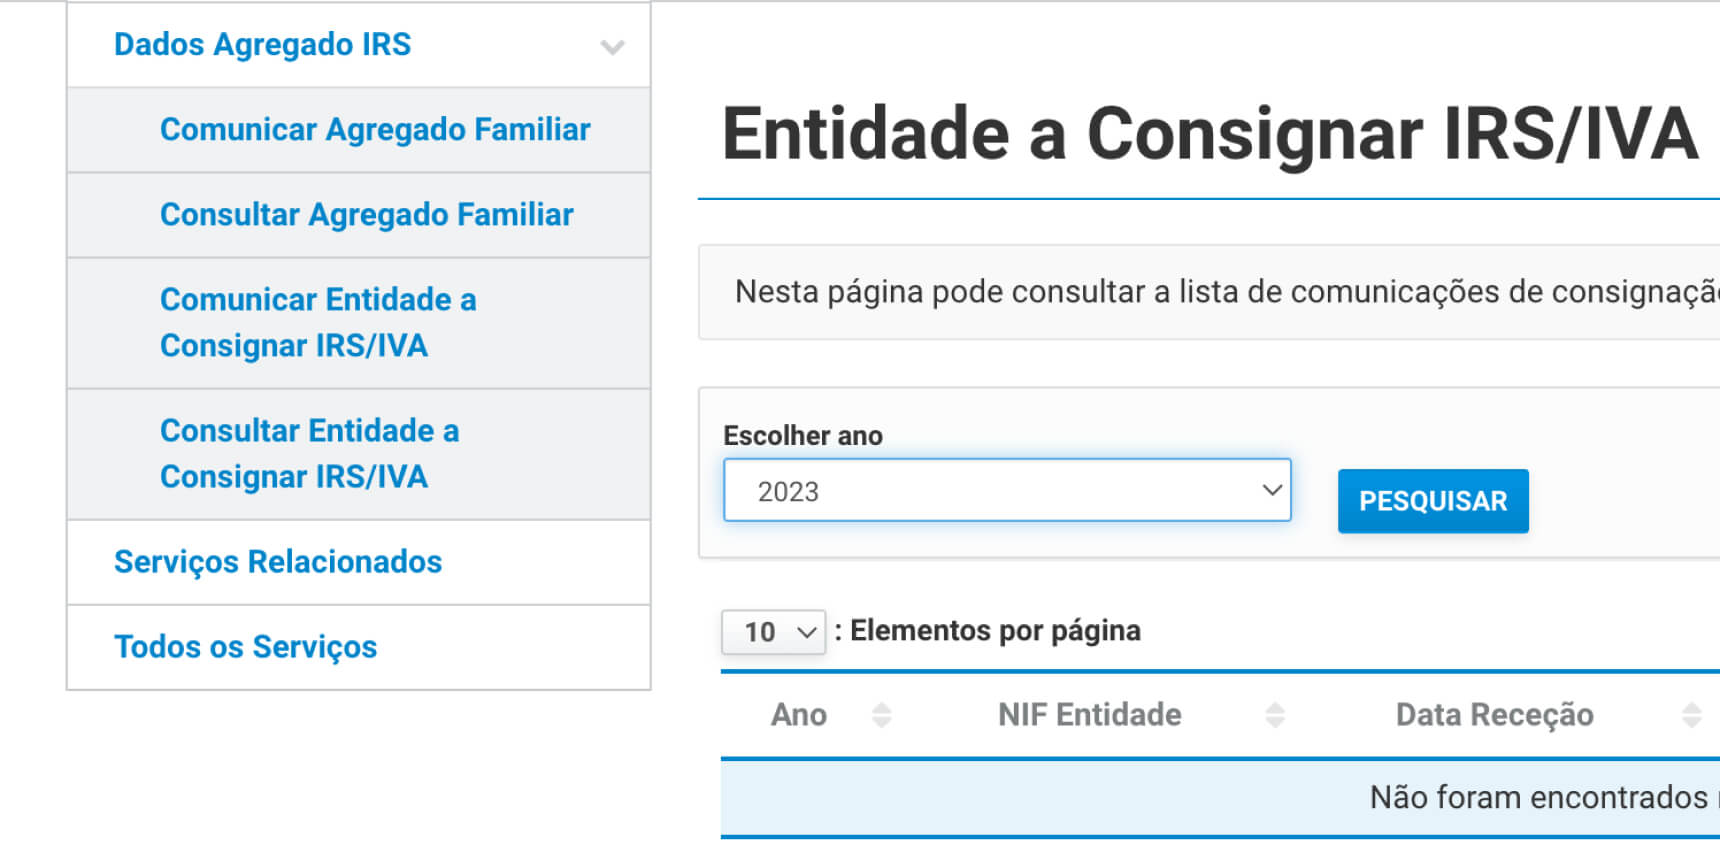Open Comunicar Agregado Familiar
This screenshot has height=860, width=1720.
[375, 130]
